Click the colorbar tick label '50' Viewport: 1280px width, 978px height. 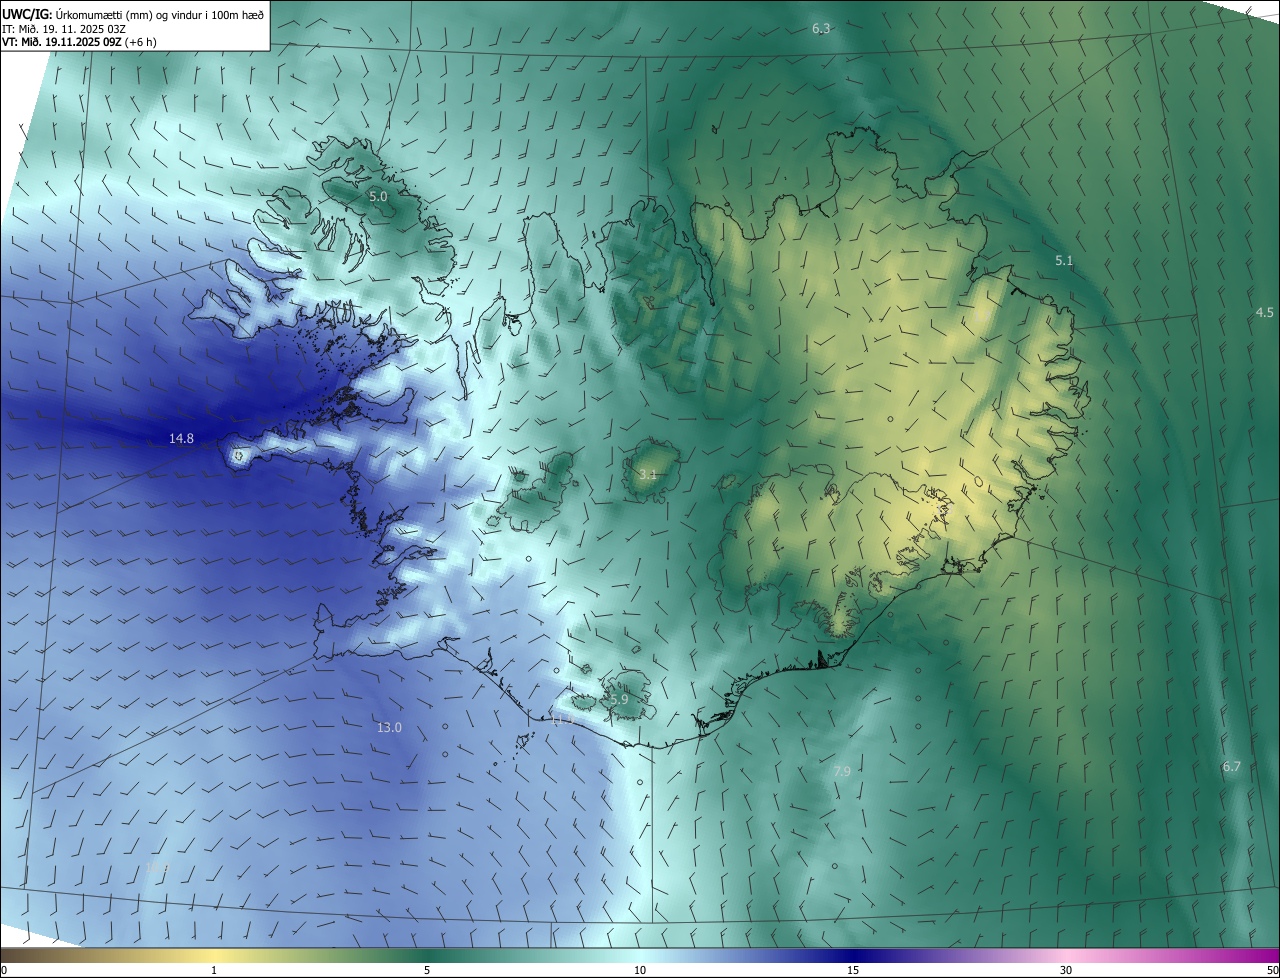click(x=1272, y=970)
